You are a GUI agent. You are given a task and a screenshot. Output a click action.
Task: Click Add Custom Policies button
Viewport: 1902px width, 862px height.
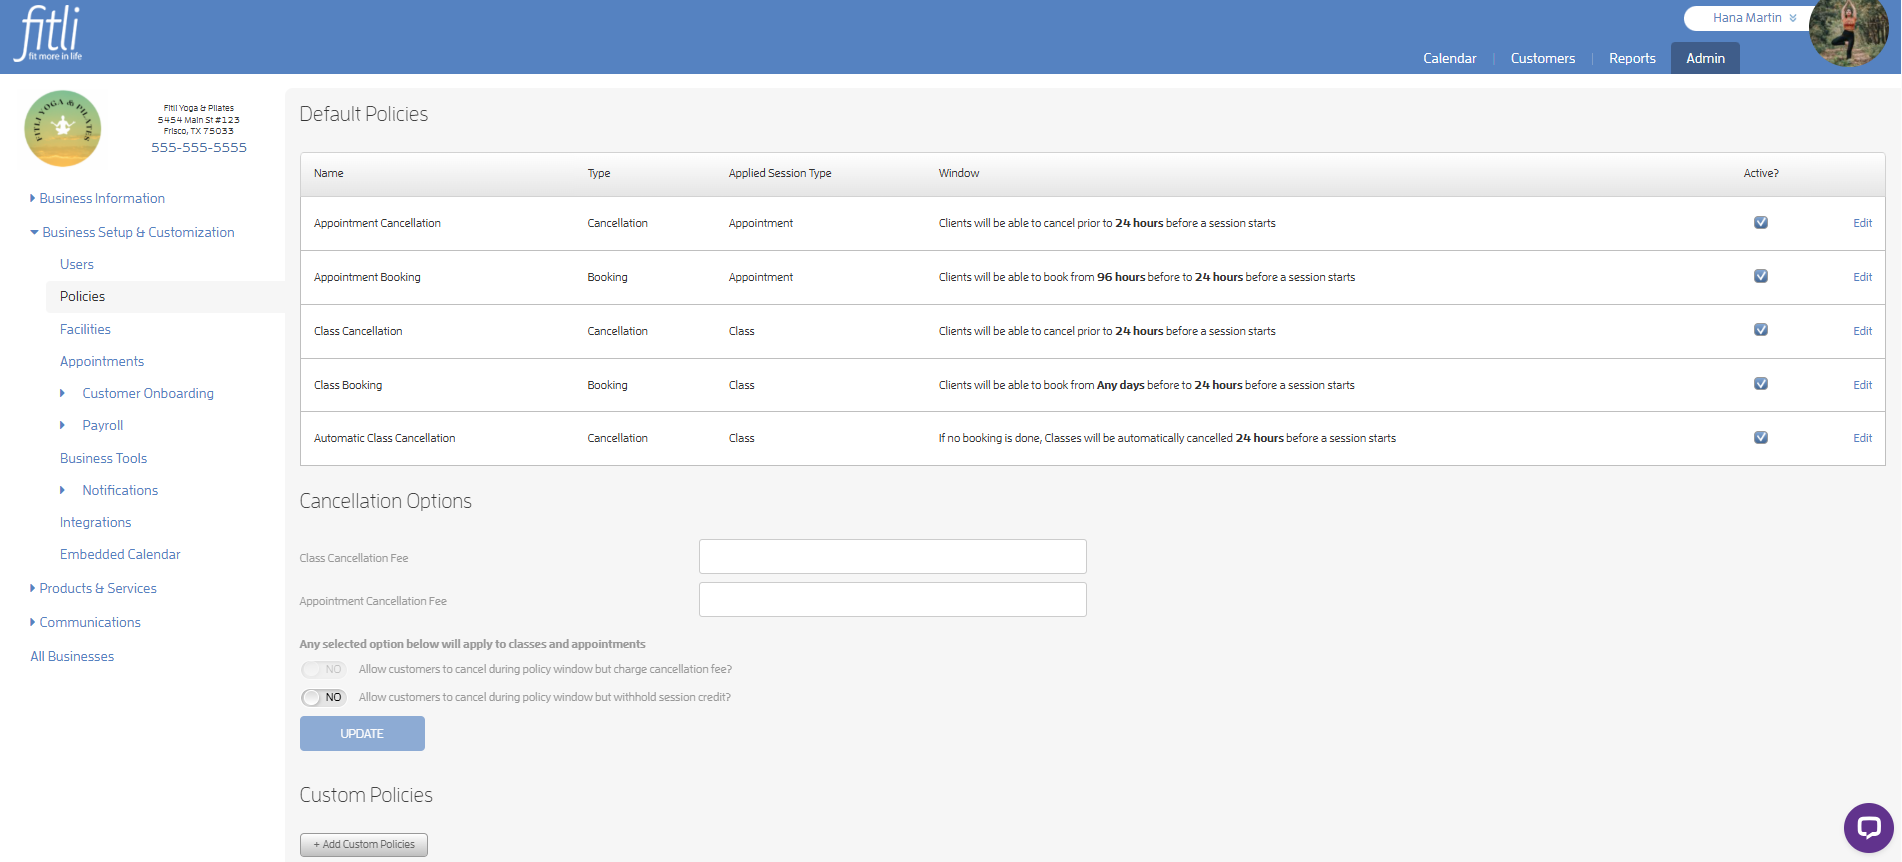364,844
